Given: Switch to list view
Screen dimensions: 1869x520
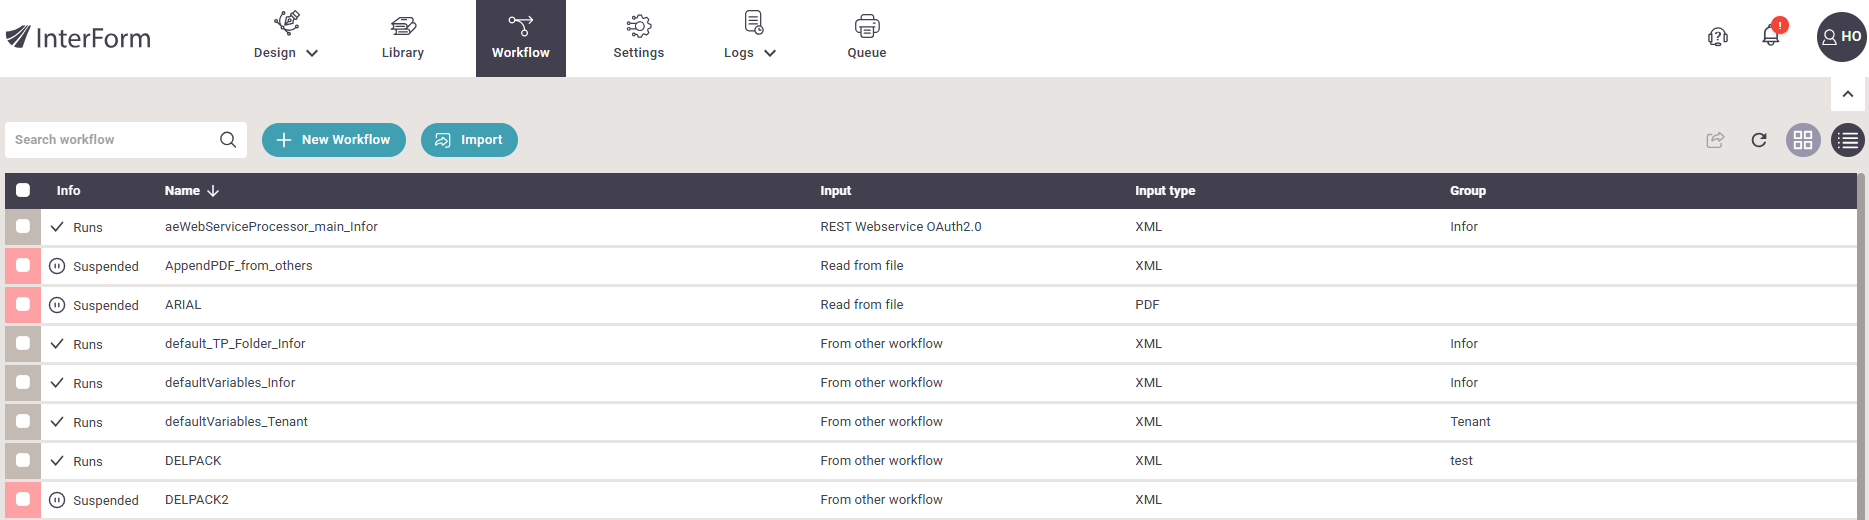Looking at the screenshot, I should pyautogui.click(x=1848, y=140).
